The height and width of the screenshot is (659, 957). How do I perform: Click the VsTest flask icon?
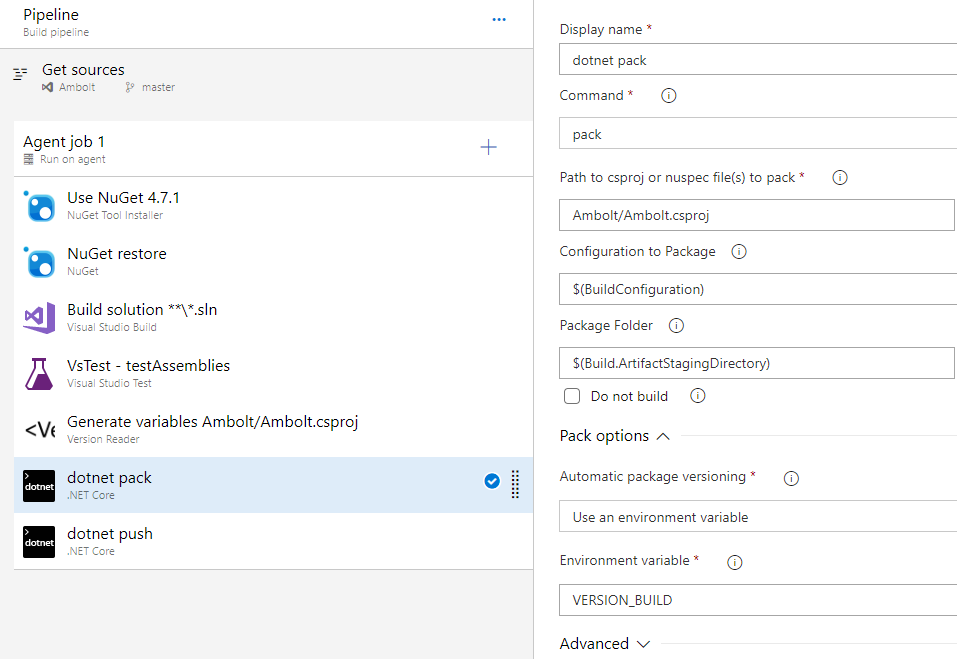(40, 374)
